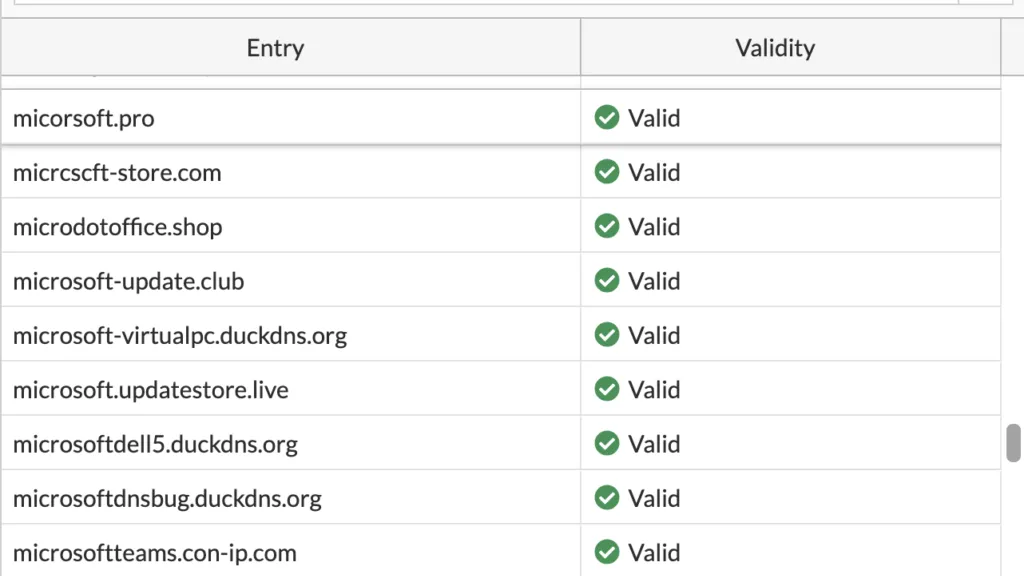Click the valid status icon for microsoft-update.club

607,281
